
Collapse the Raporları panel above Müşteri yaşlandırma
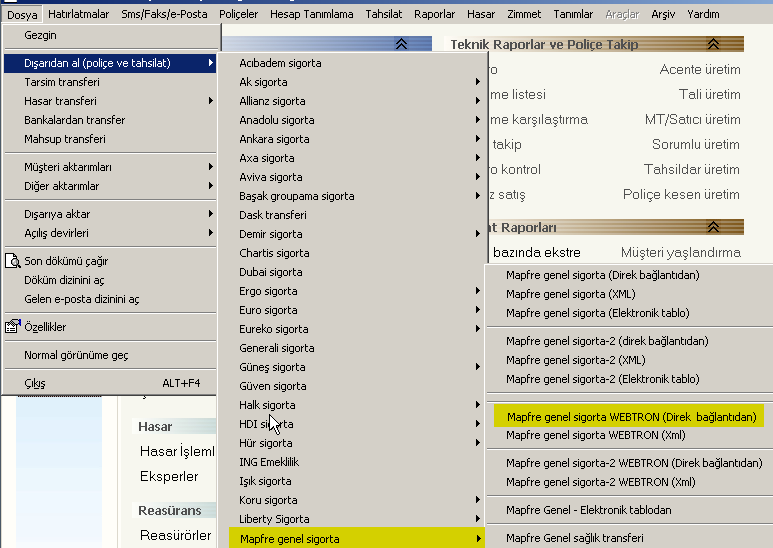712,227
